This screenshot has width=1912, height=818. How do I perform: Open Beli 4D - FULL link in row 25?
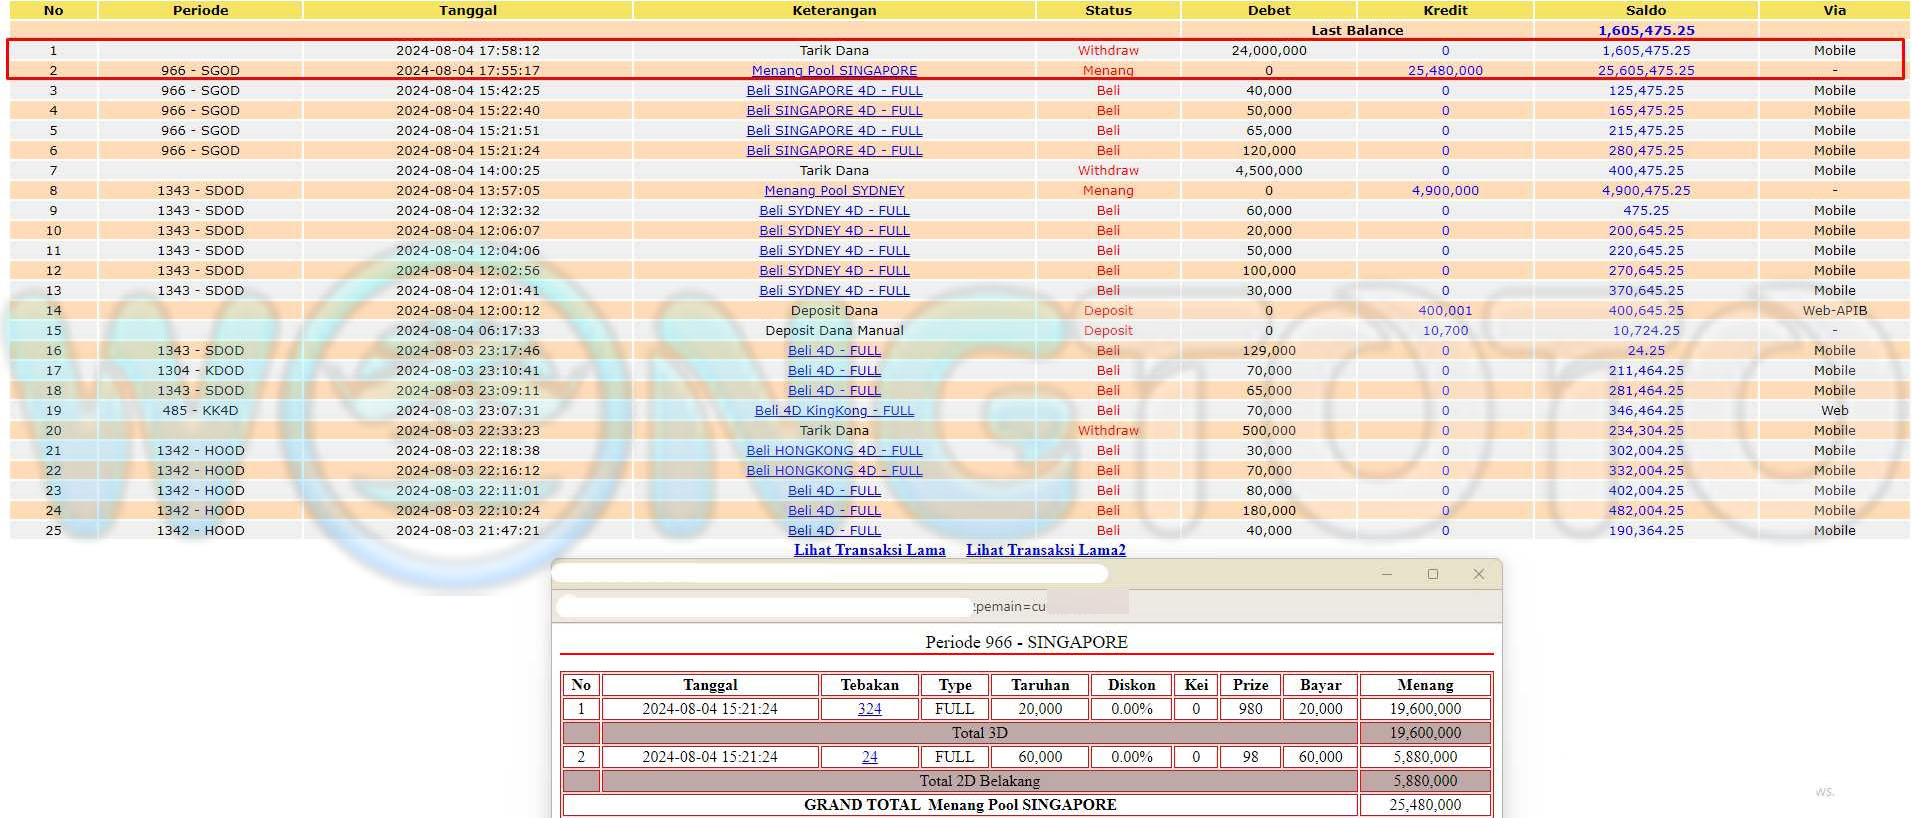tap(834, 531)
